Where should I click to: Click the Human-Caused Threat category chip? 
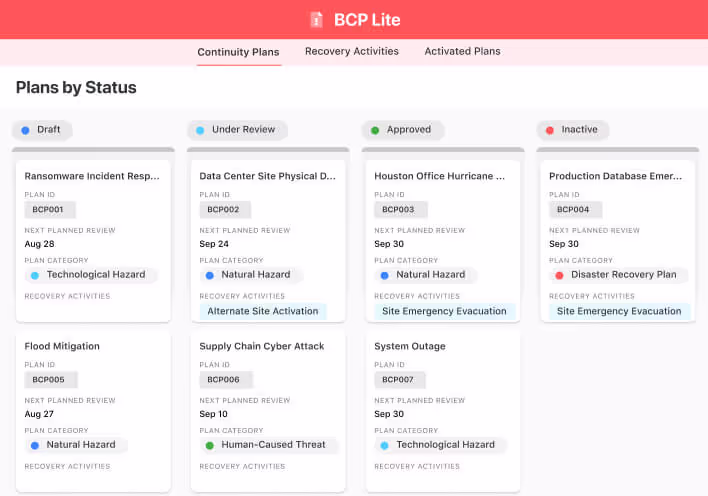265,444
